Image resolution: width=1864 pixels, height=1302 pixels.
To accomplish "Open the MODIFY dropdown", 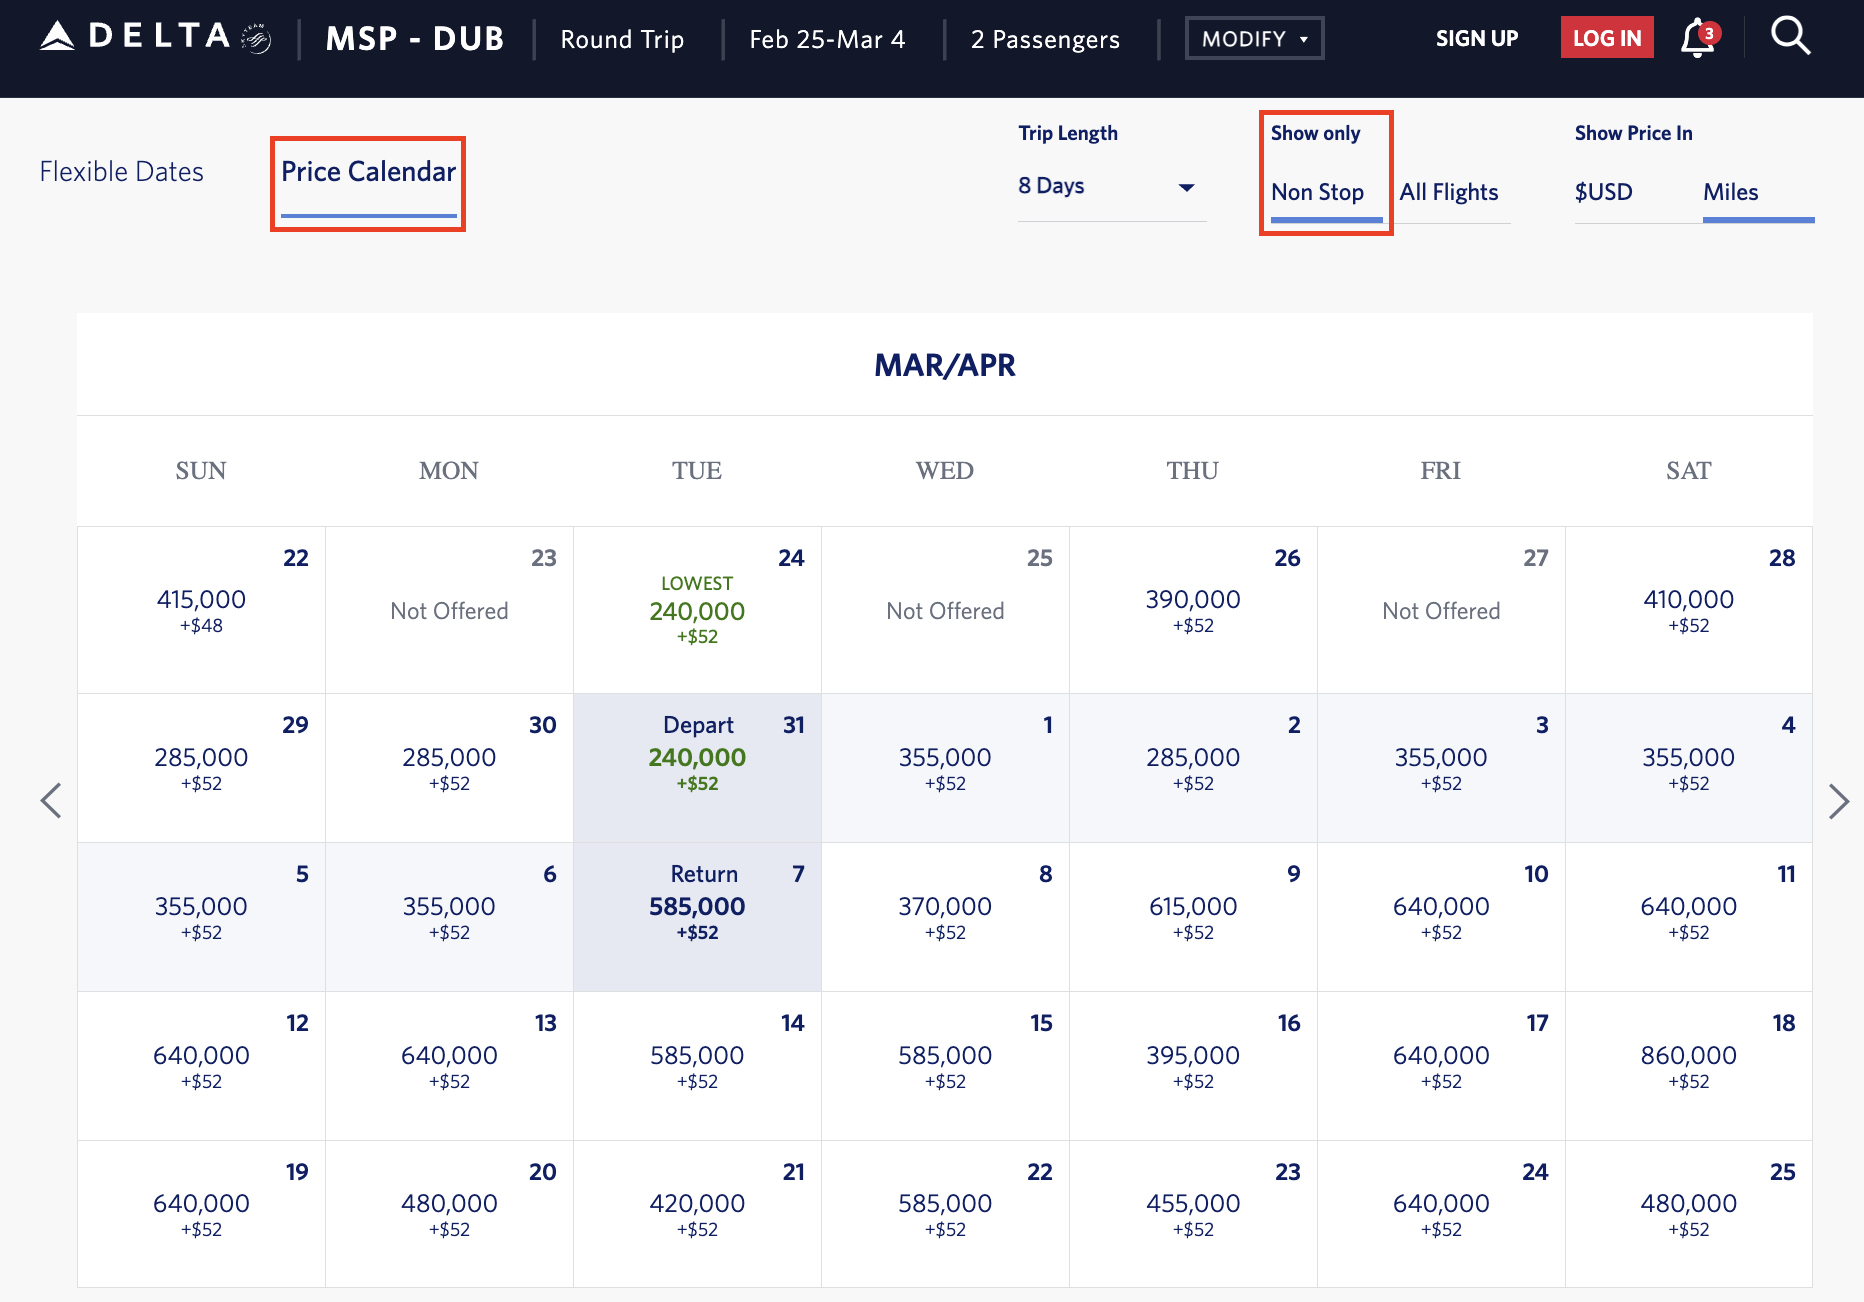I will (x=1254, y=38).
